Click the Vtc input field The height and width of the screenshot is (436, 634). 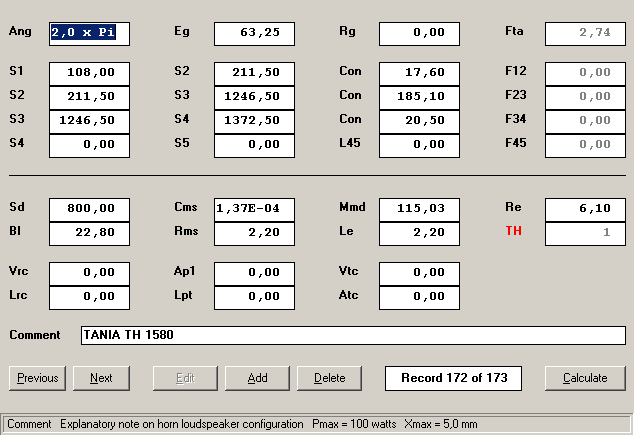pos(419,273)
